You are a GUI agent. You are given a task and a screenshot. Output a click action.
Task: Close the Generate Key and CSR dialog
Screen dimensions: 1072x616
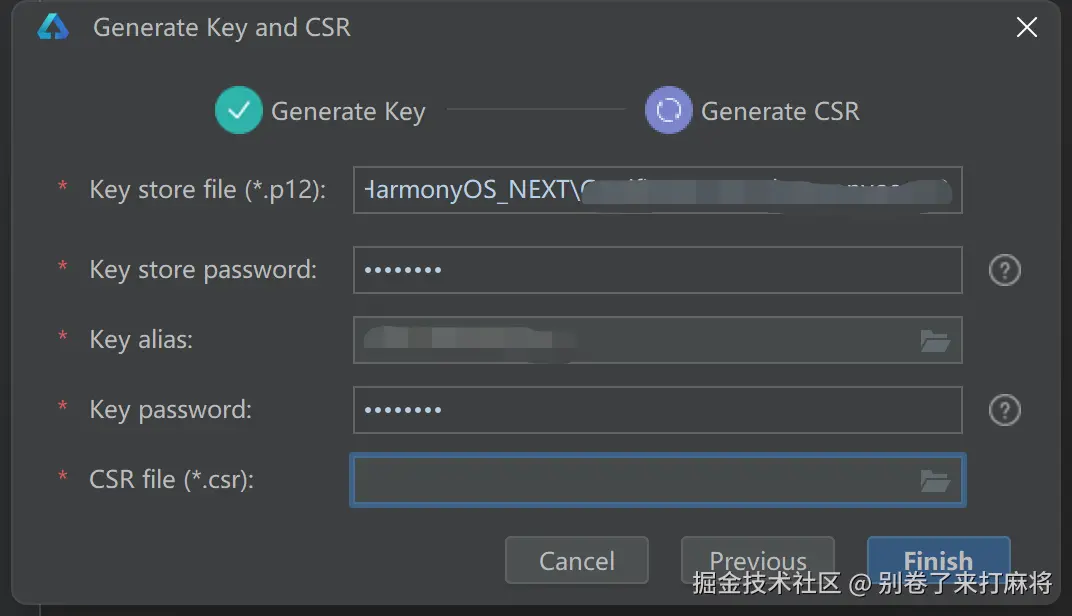(1026, 27)
